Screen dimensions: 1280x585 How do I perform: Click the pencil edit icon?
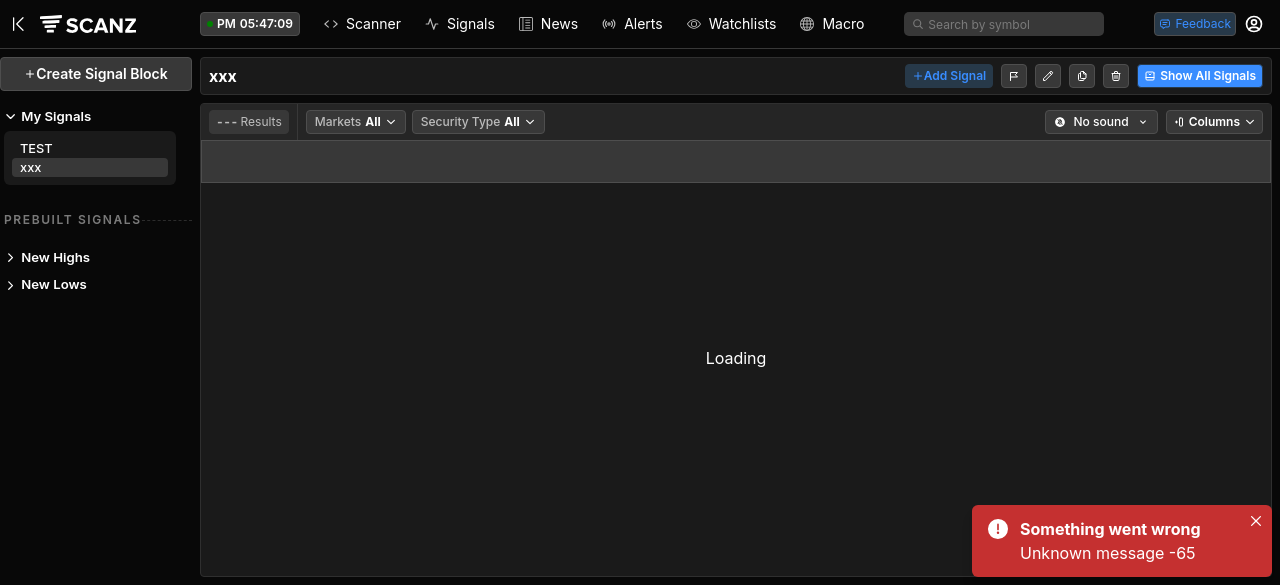pyautogui.click(x=1047, y=76)
